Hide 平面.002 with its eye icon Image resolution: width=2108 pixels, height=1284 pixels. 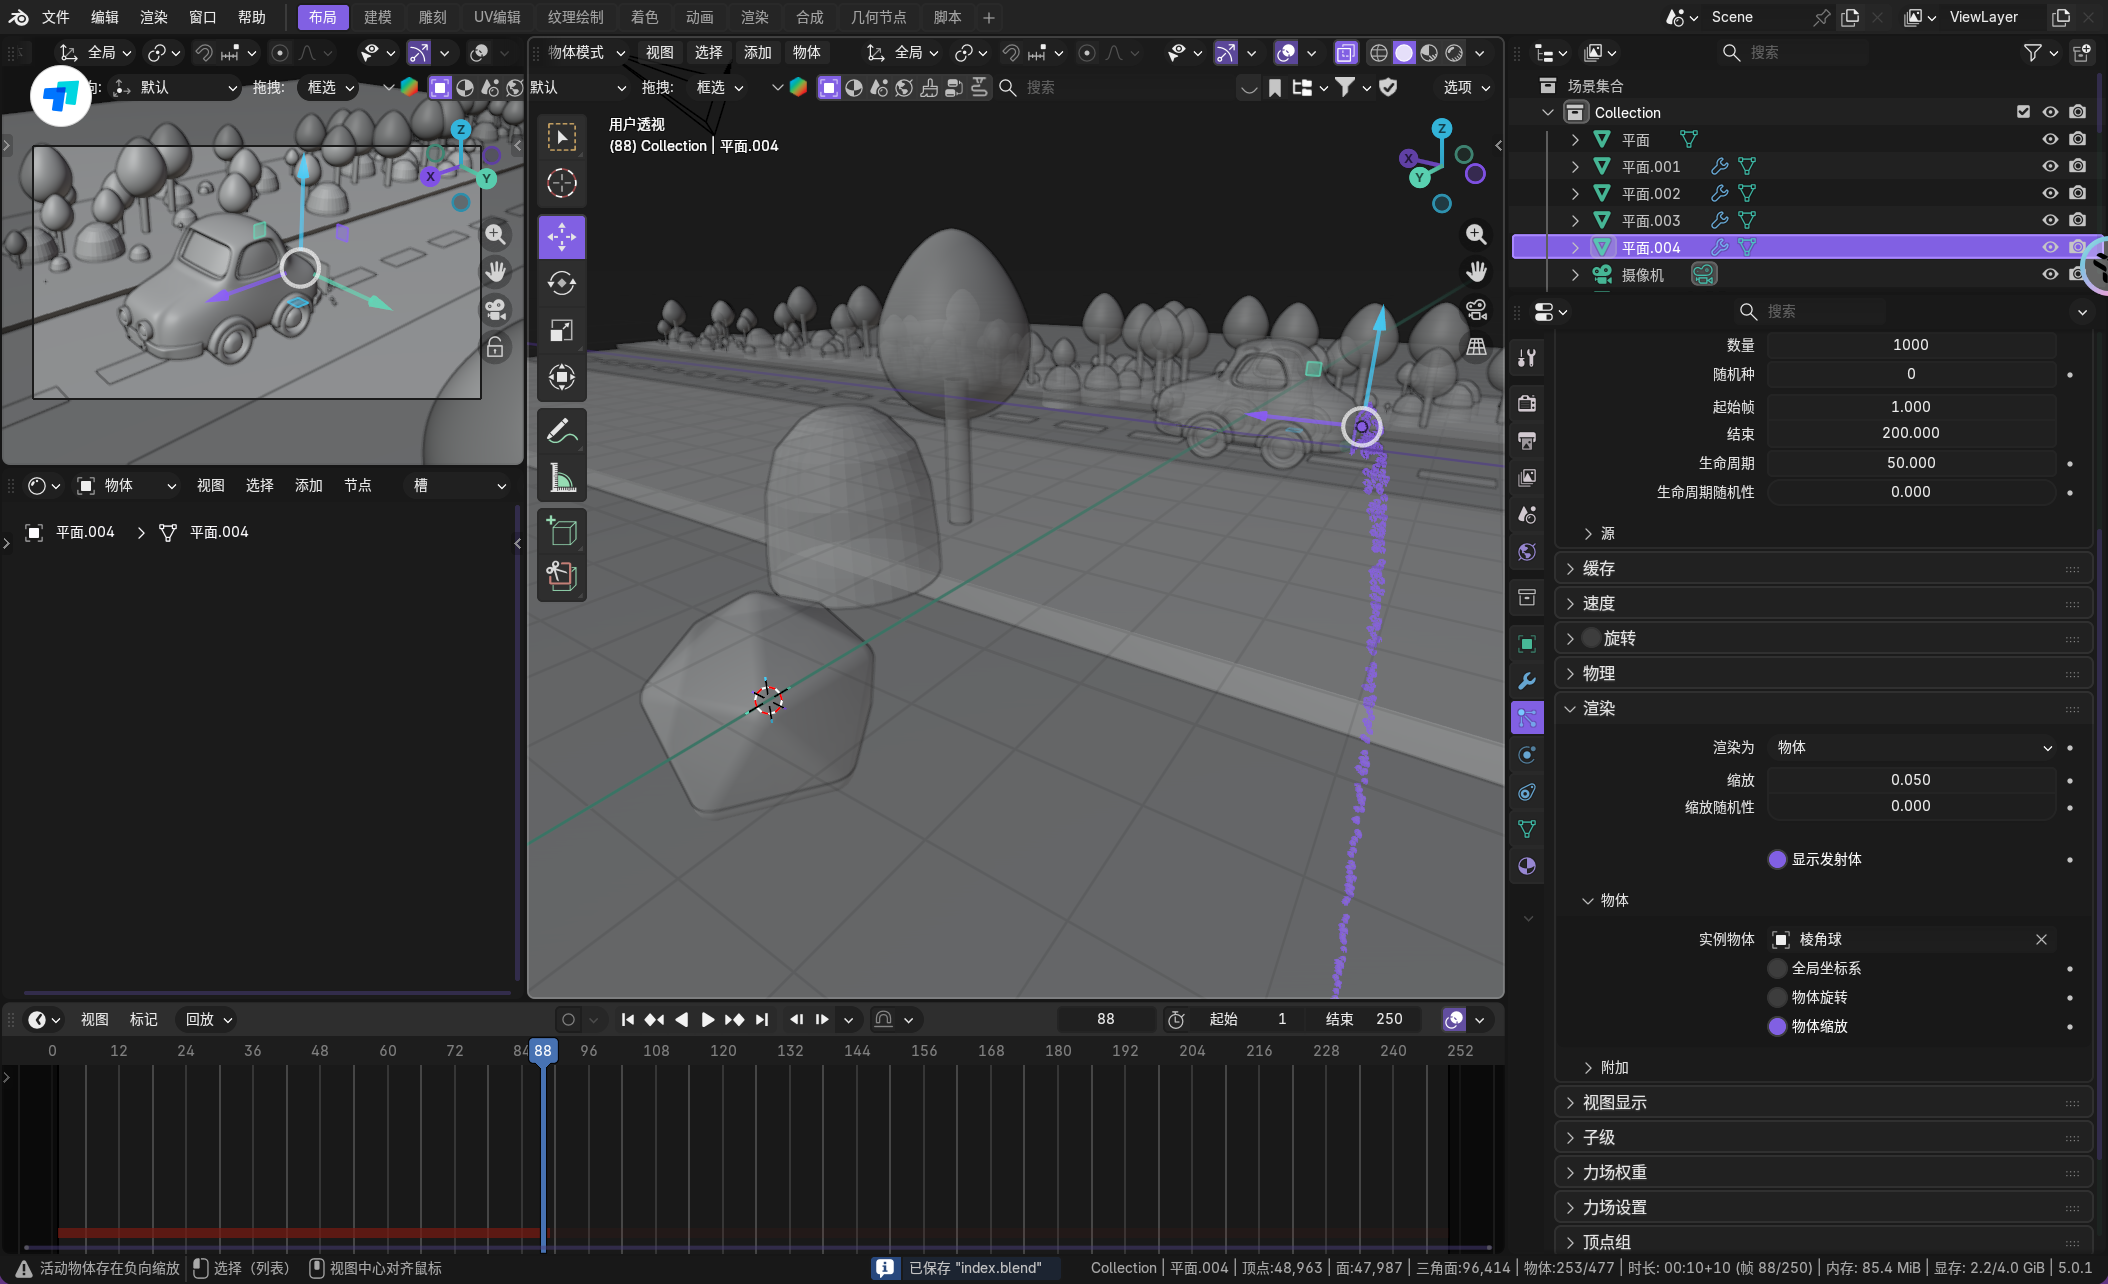click(2049, 193)
